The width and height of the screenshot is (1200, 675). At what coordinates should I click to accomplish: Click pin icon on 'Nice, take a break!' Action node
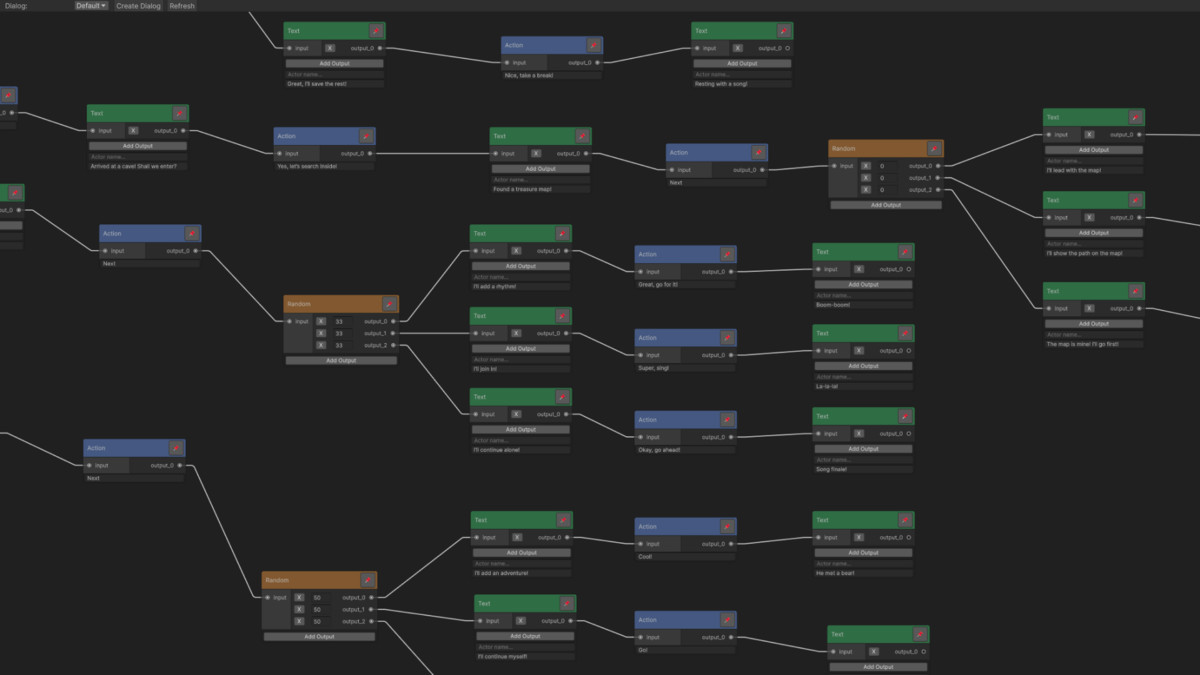(594, 45)
